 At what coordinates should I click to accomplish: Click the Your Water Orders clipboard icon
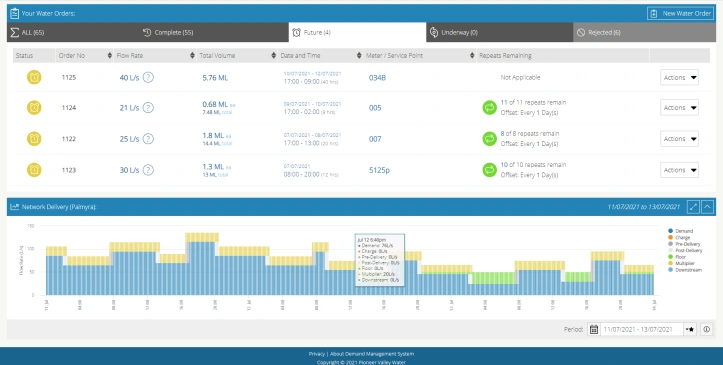[14, 13]
